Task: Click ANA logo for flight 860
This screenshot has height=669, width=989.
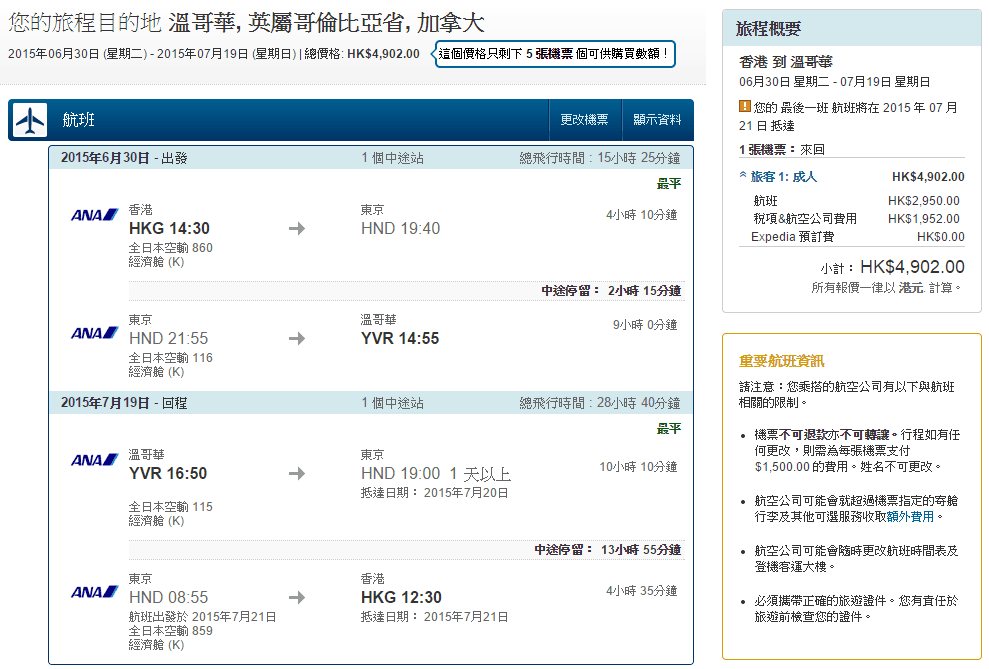Action: [95, 215]
